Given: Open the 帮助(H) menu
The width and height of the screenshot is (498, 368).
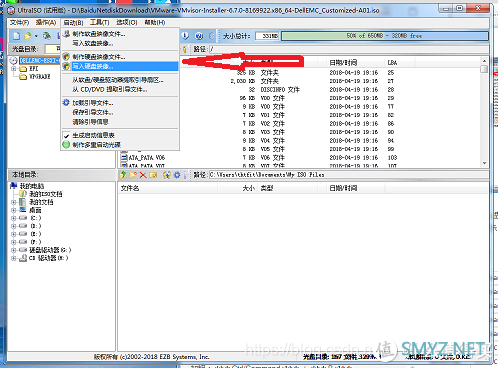Looking at the screenshot, I should [x=155, y=22].
